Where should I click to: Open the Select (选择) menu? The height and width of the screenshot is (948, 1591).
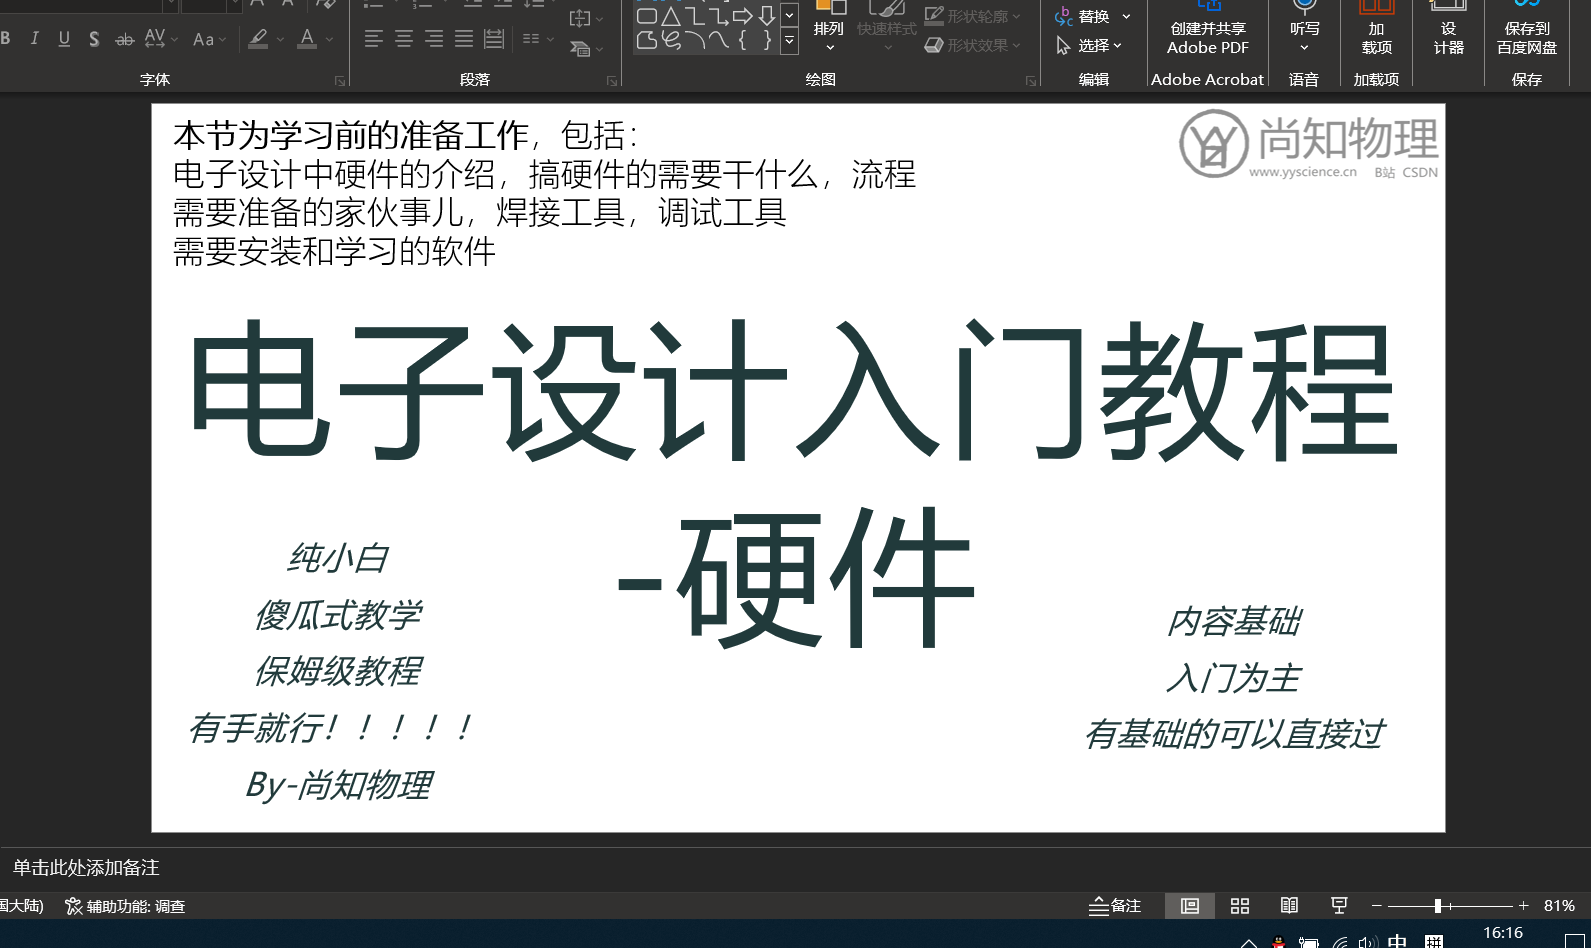point(1090,45)
